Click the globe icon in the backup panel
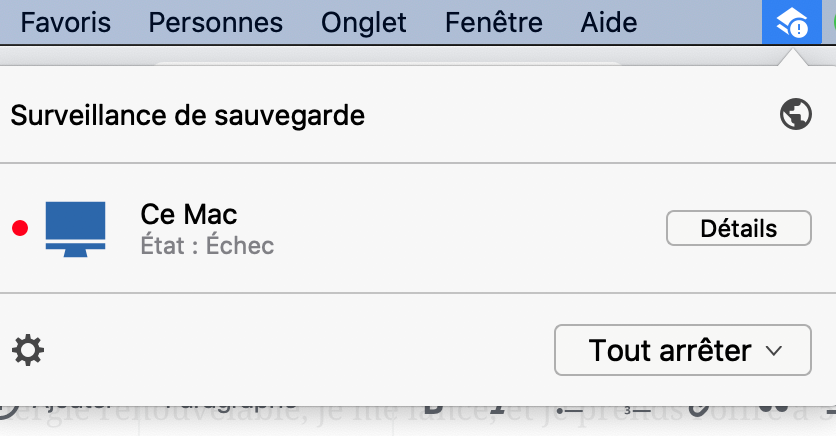Screen dimensions: 836x436 (x=795, y=114)
